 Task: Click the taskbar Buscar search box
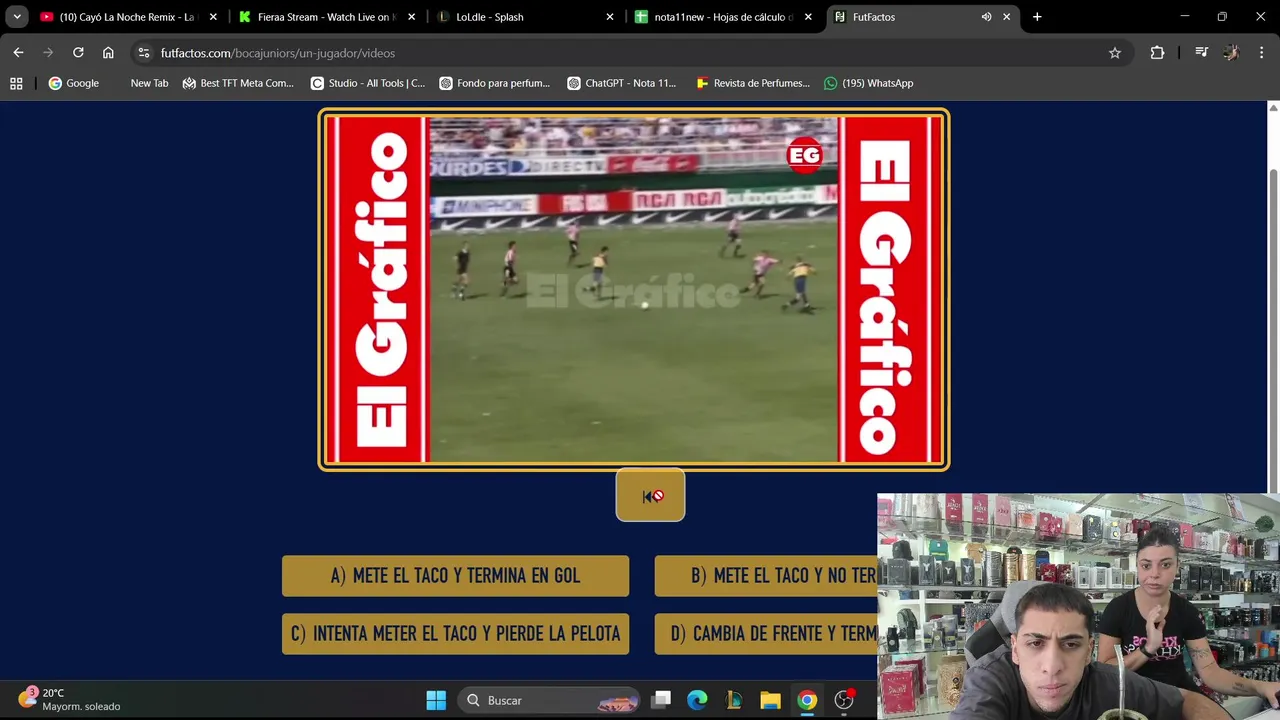click(549, 700)
